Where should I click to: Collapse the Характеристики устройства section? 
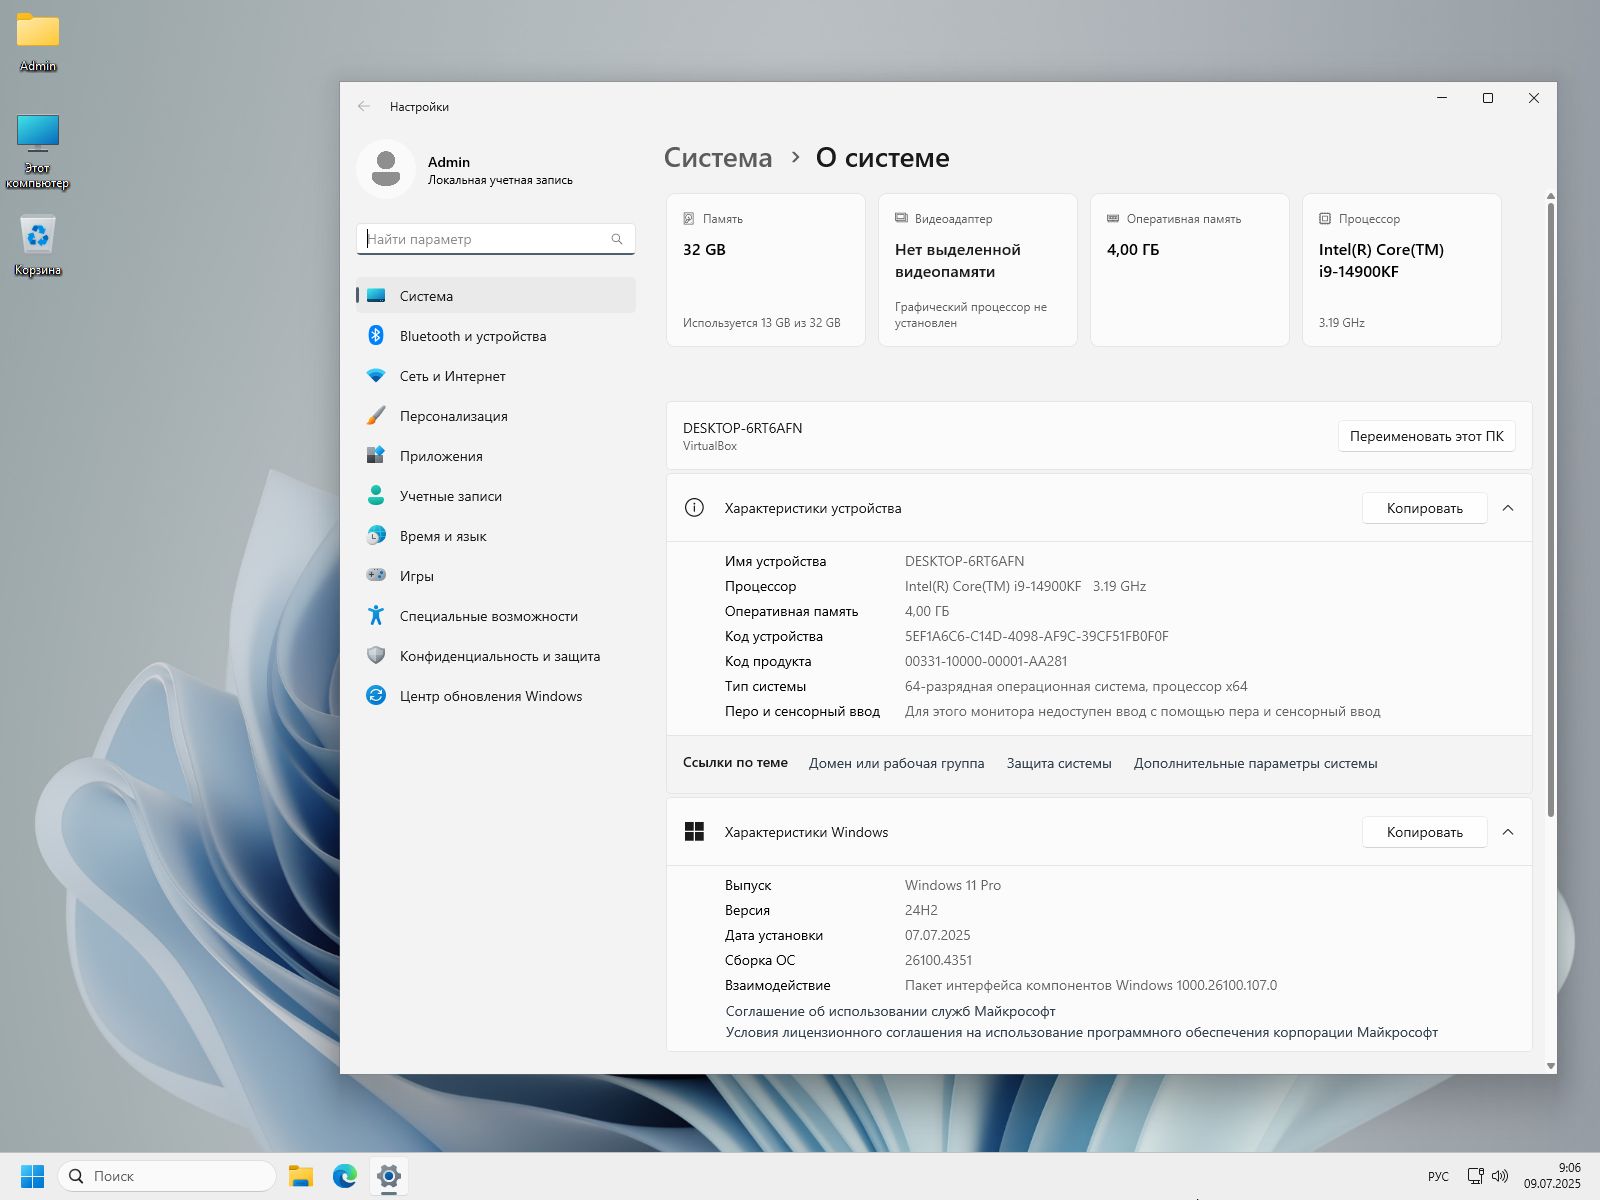(x=1508, y=508)
